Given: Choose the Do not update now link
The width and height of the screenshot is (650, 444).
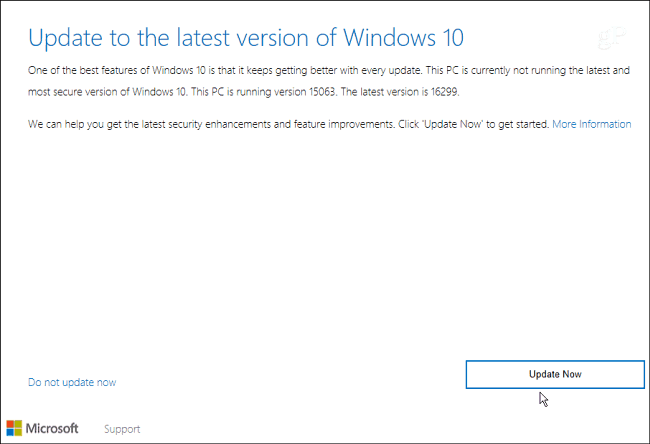Looking at the screenshot, I should [x=72, y=382].
